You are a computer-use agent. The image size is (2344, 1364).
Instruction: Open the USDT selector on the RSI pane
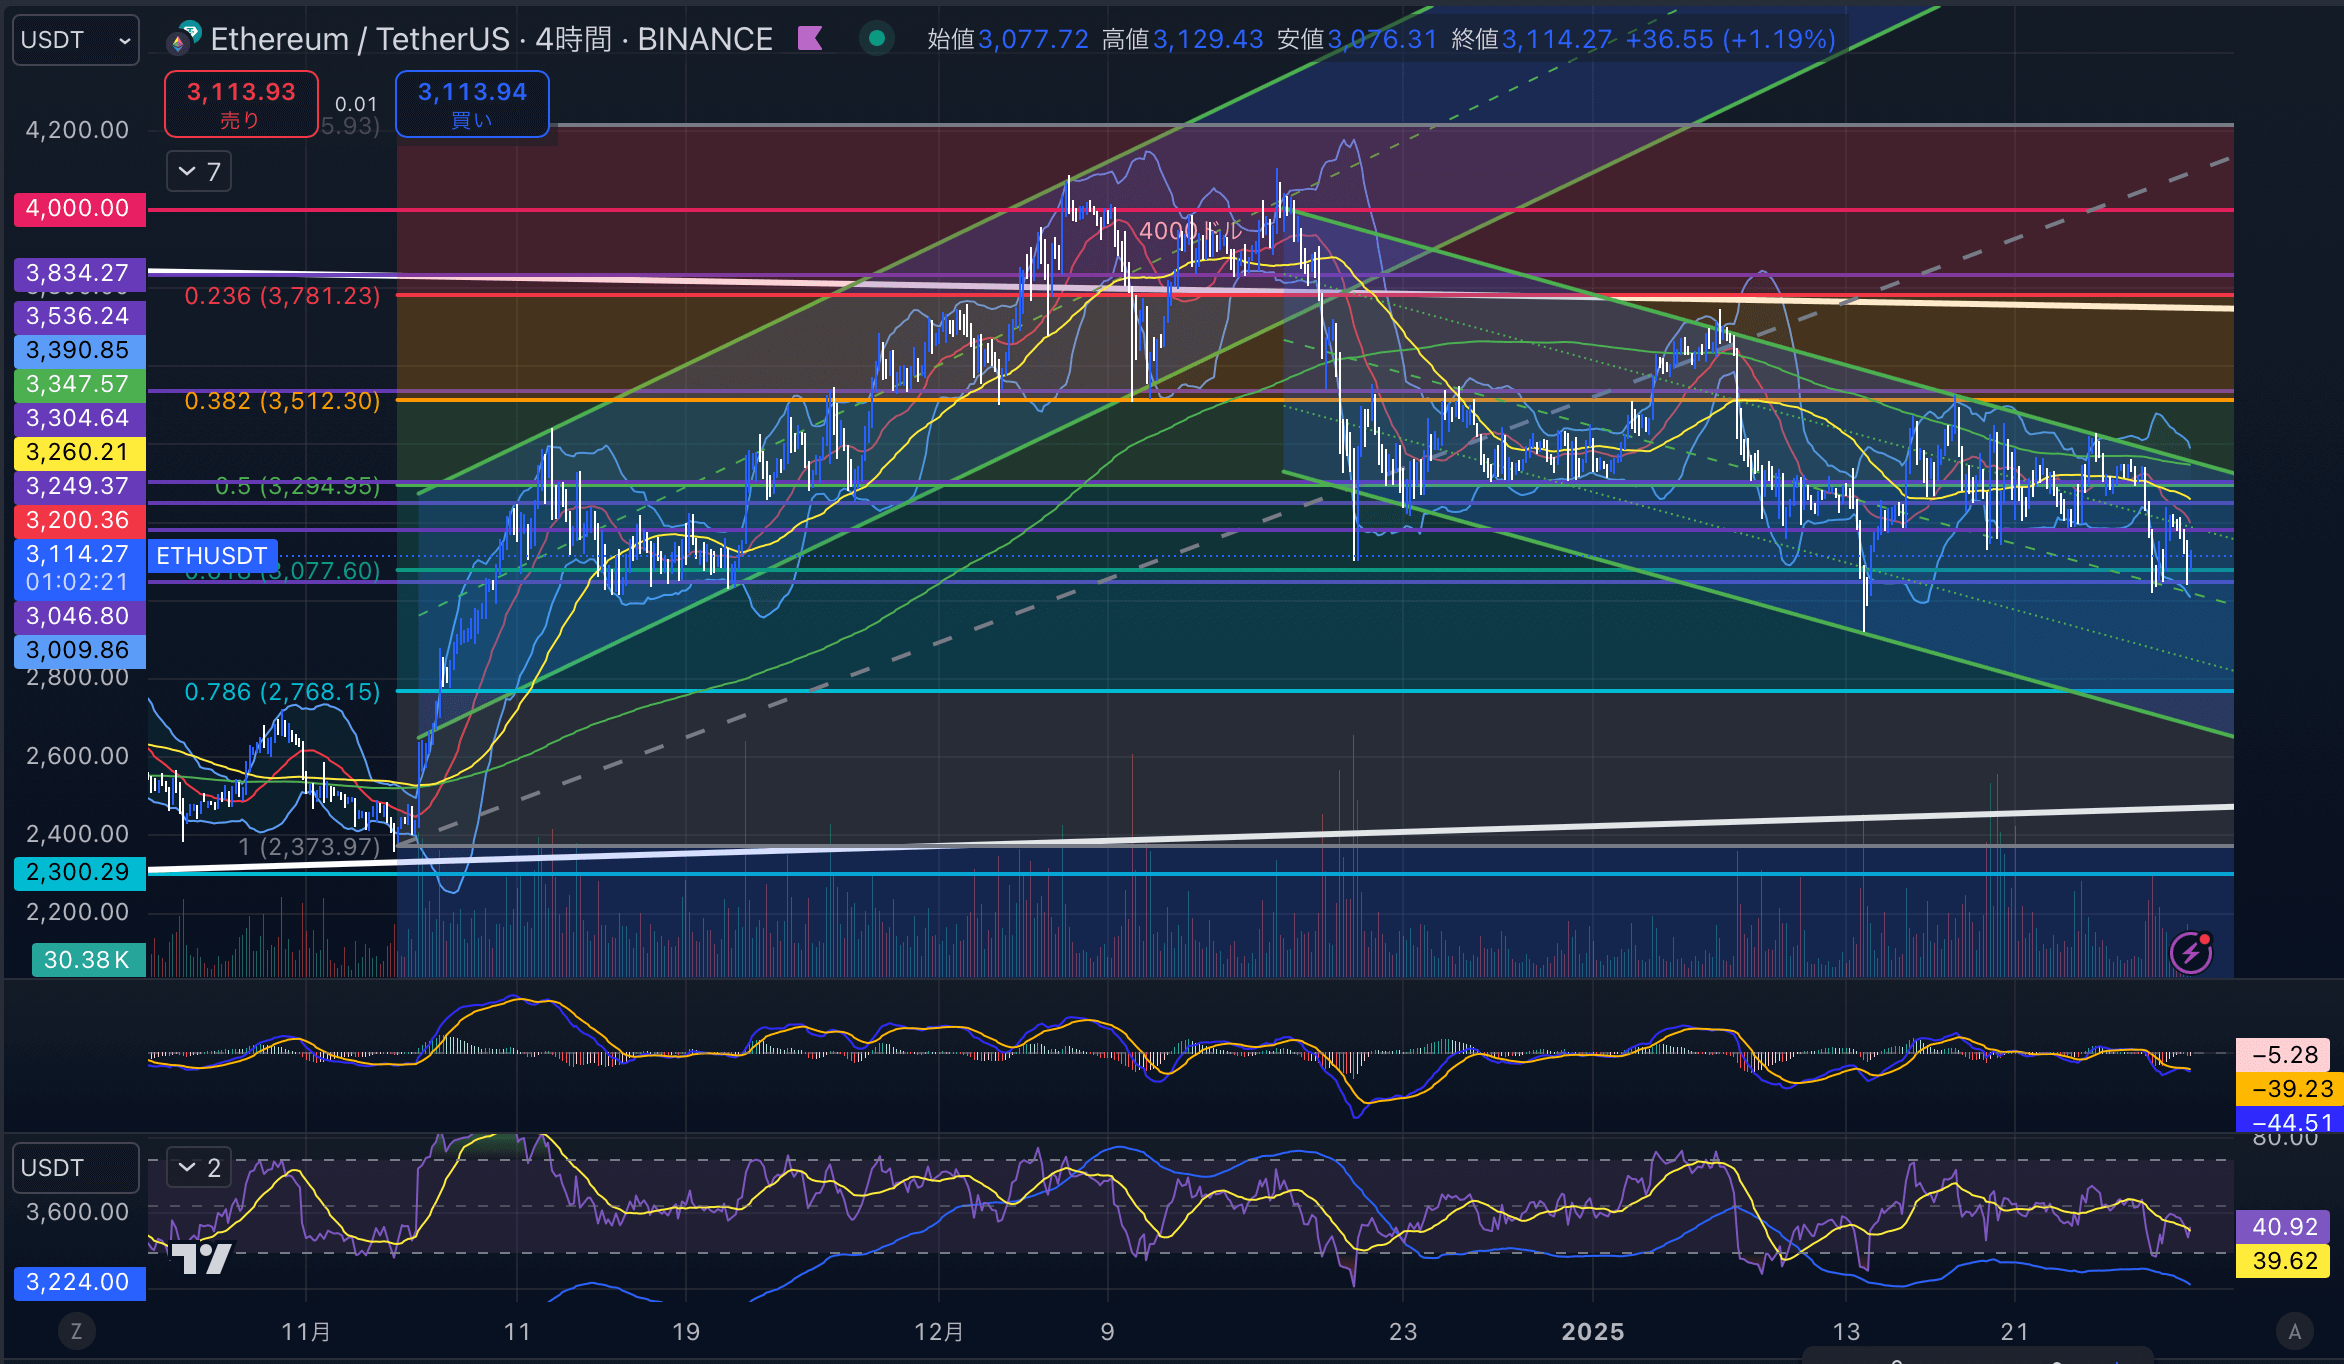[75, 1168]
